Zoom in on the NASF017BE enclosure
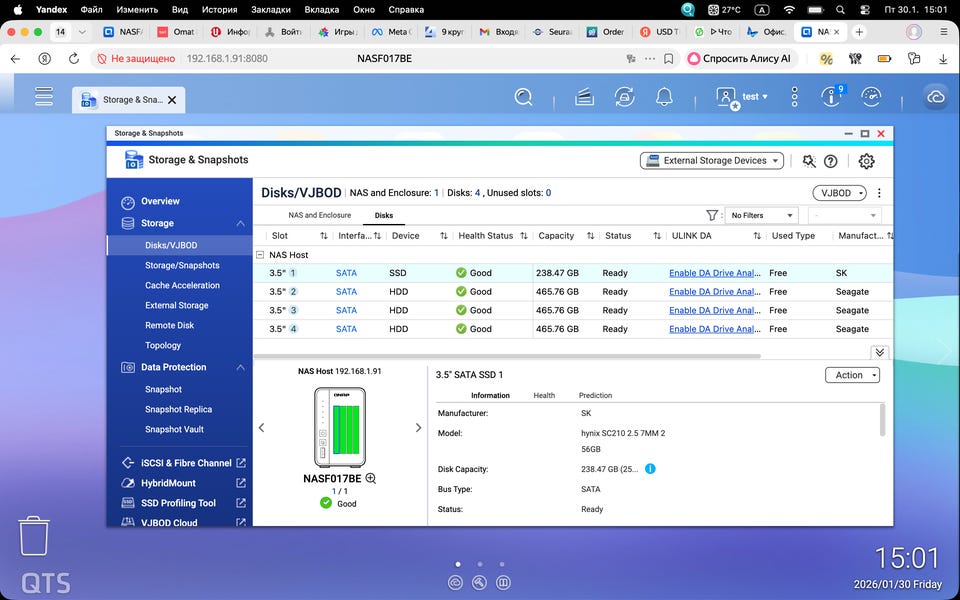This screenshot has width=960, height=600. tap(371, 479)
